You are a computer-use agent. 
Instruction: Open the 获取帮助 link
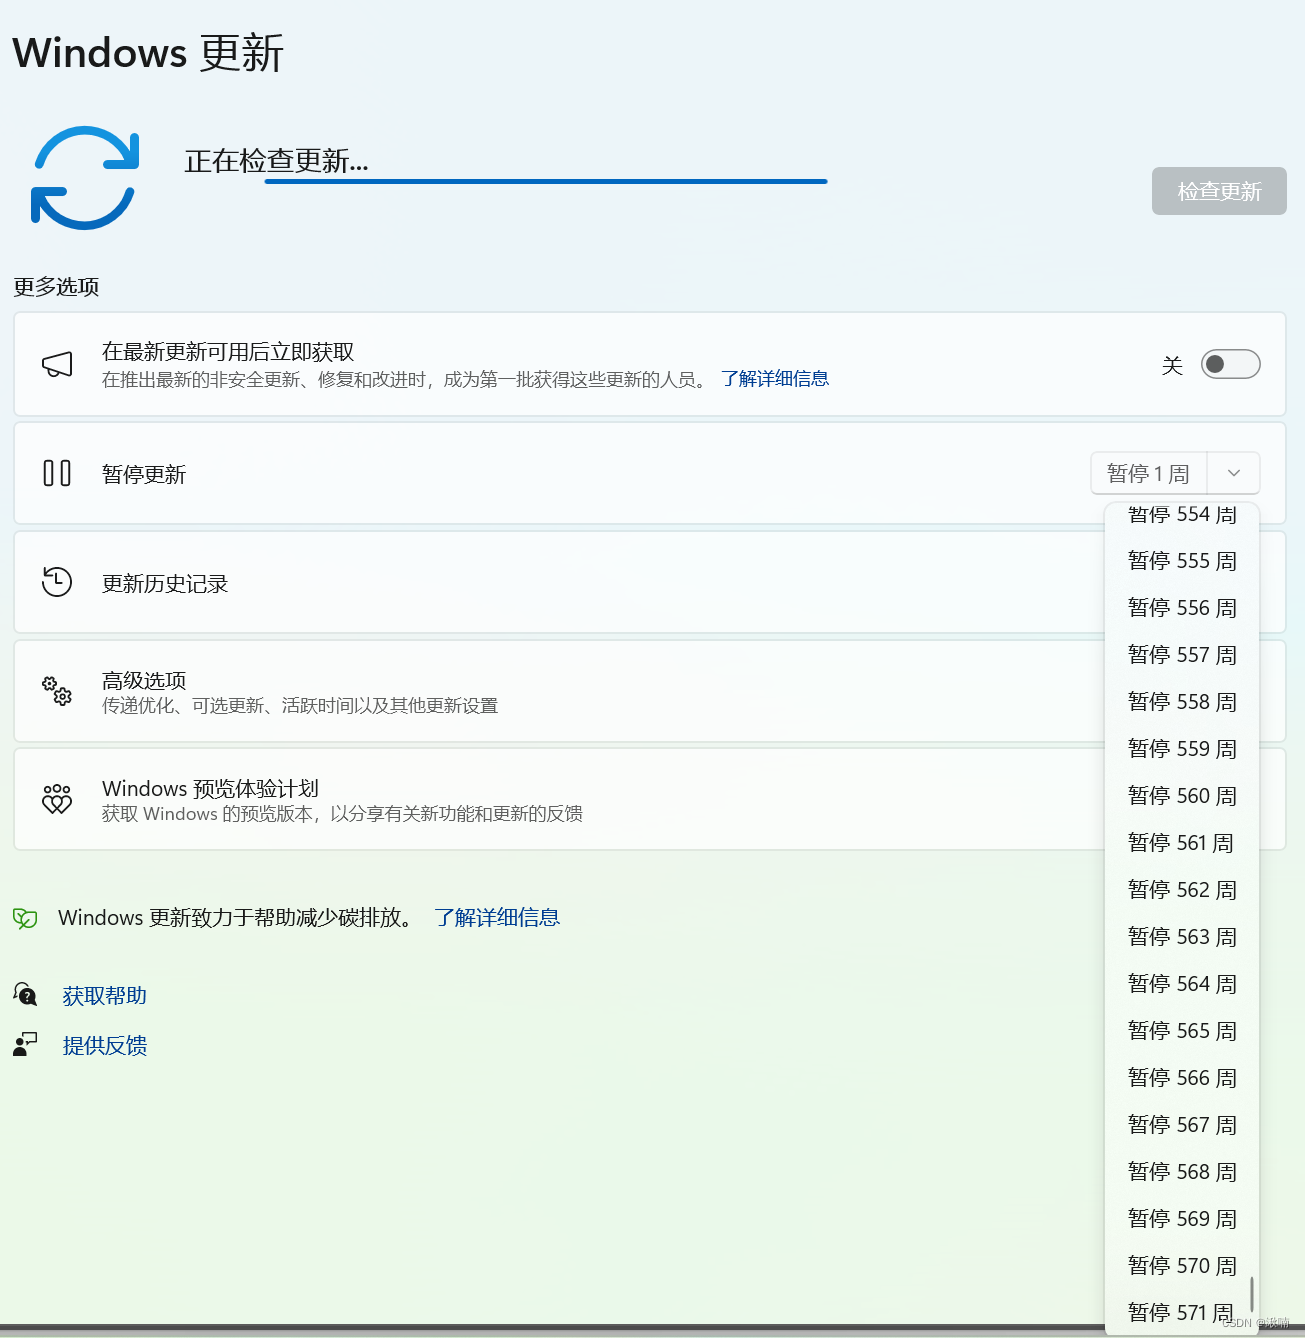point(105,996)
